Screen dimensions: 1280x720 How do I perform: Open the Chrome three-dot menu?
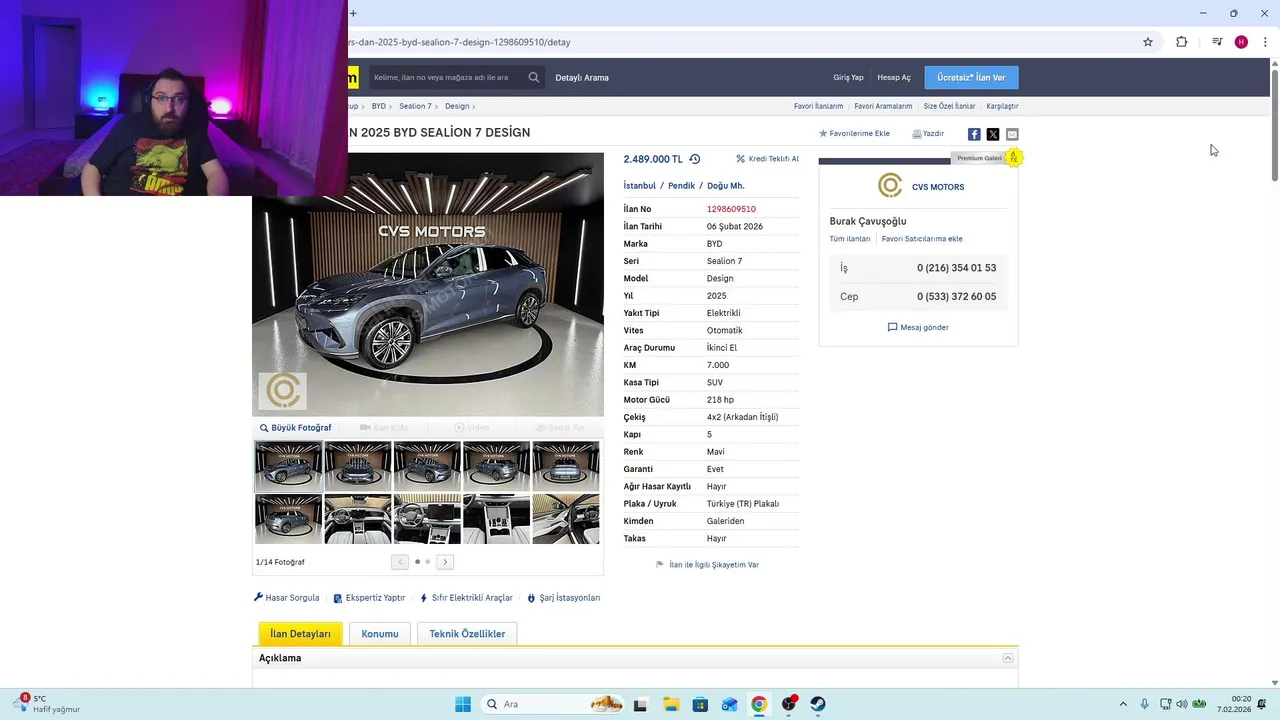[x=1265, y=42]
